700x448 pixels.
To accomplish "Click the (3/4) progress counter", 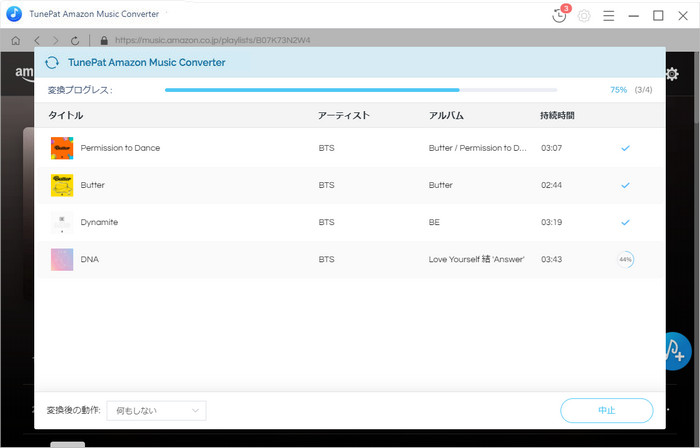I will point(643,90).
